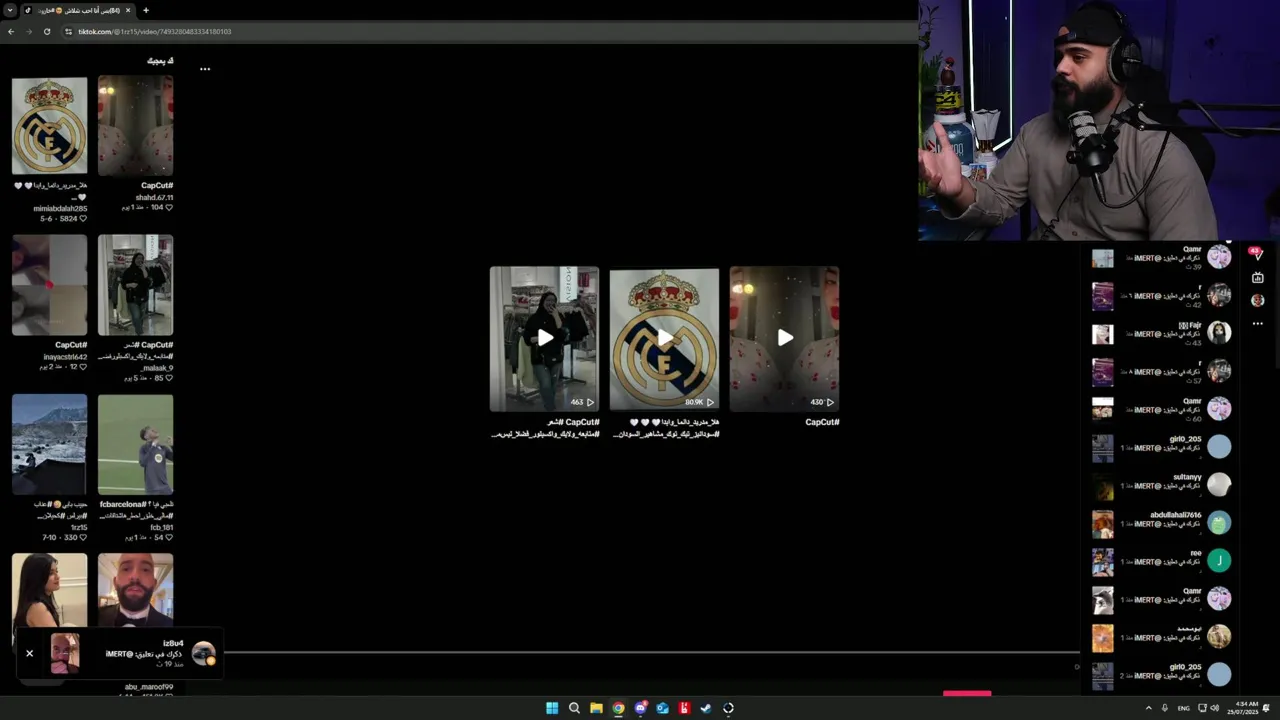This screenshot has height=720, width=1280.
Task: Open Windows taskbar search
Action: click(574, 708)
